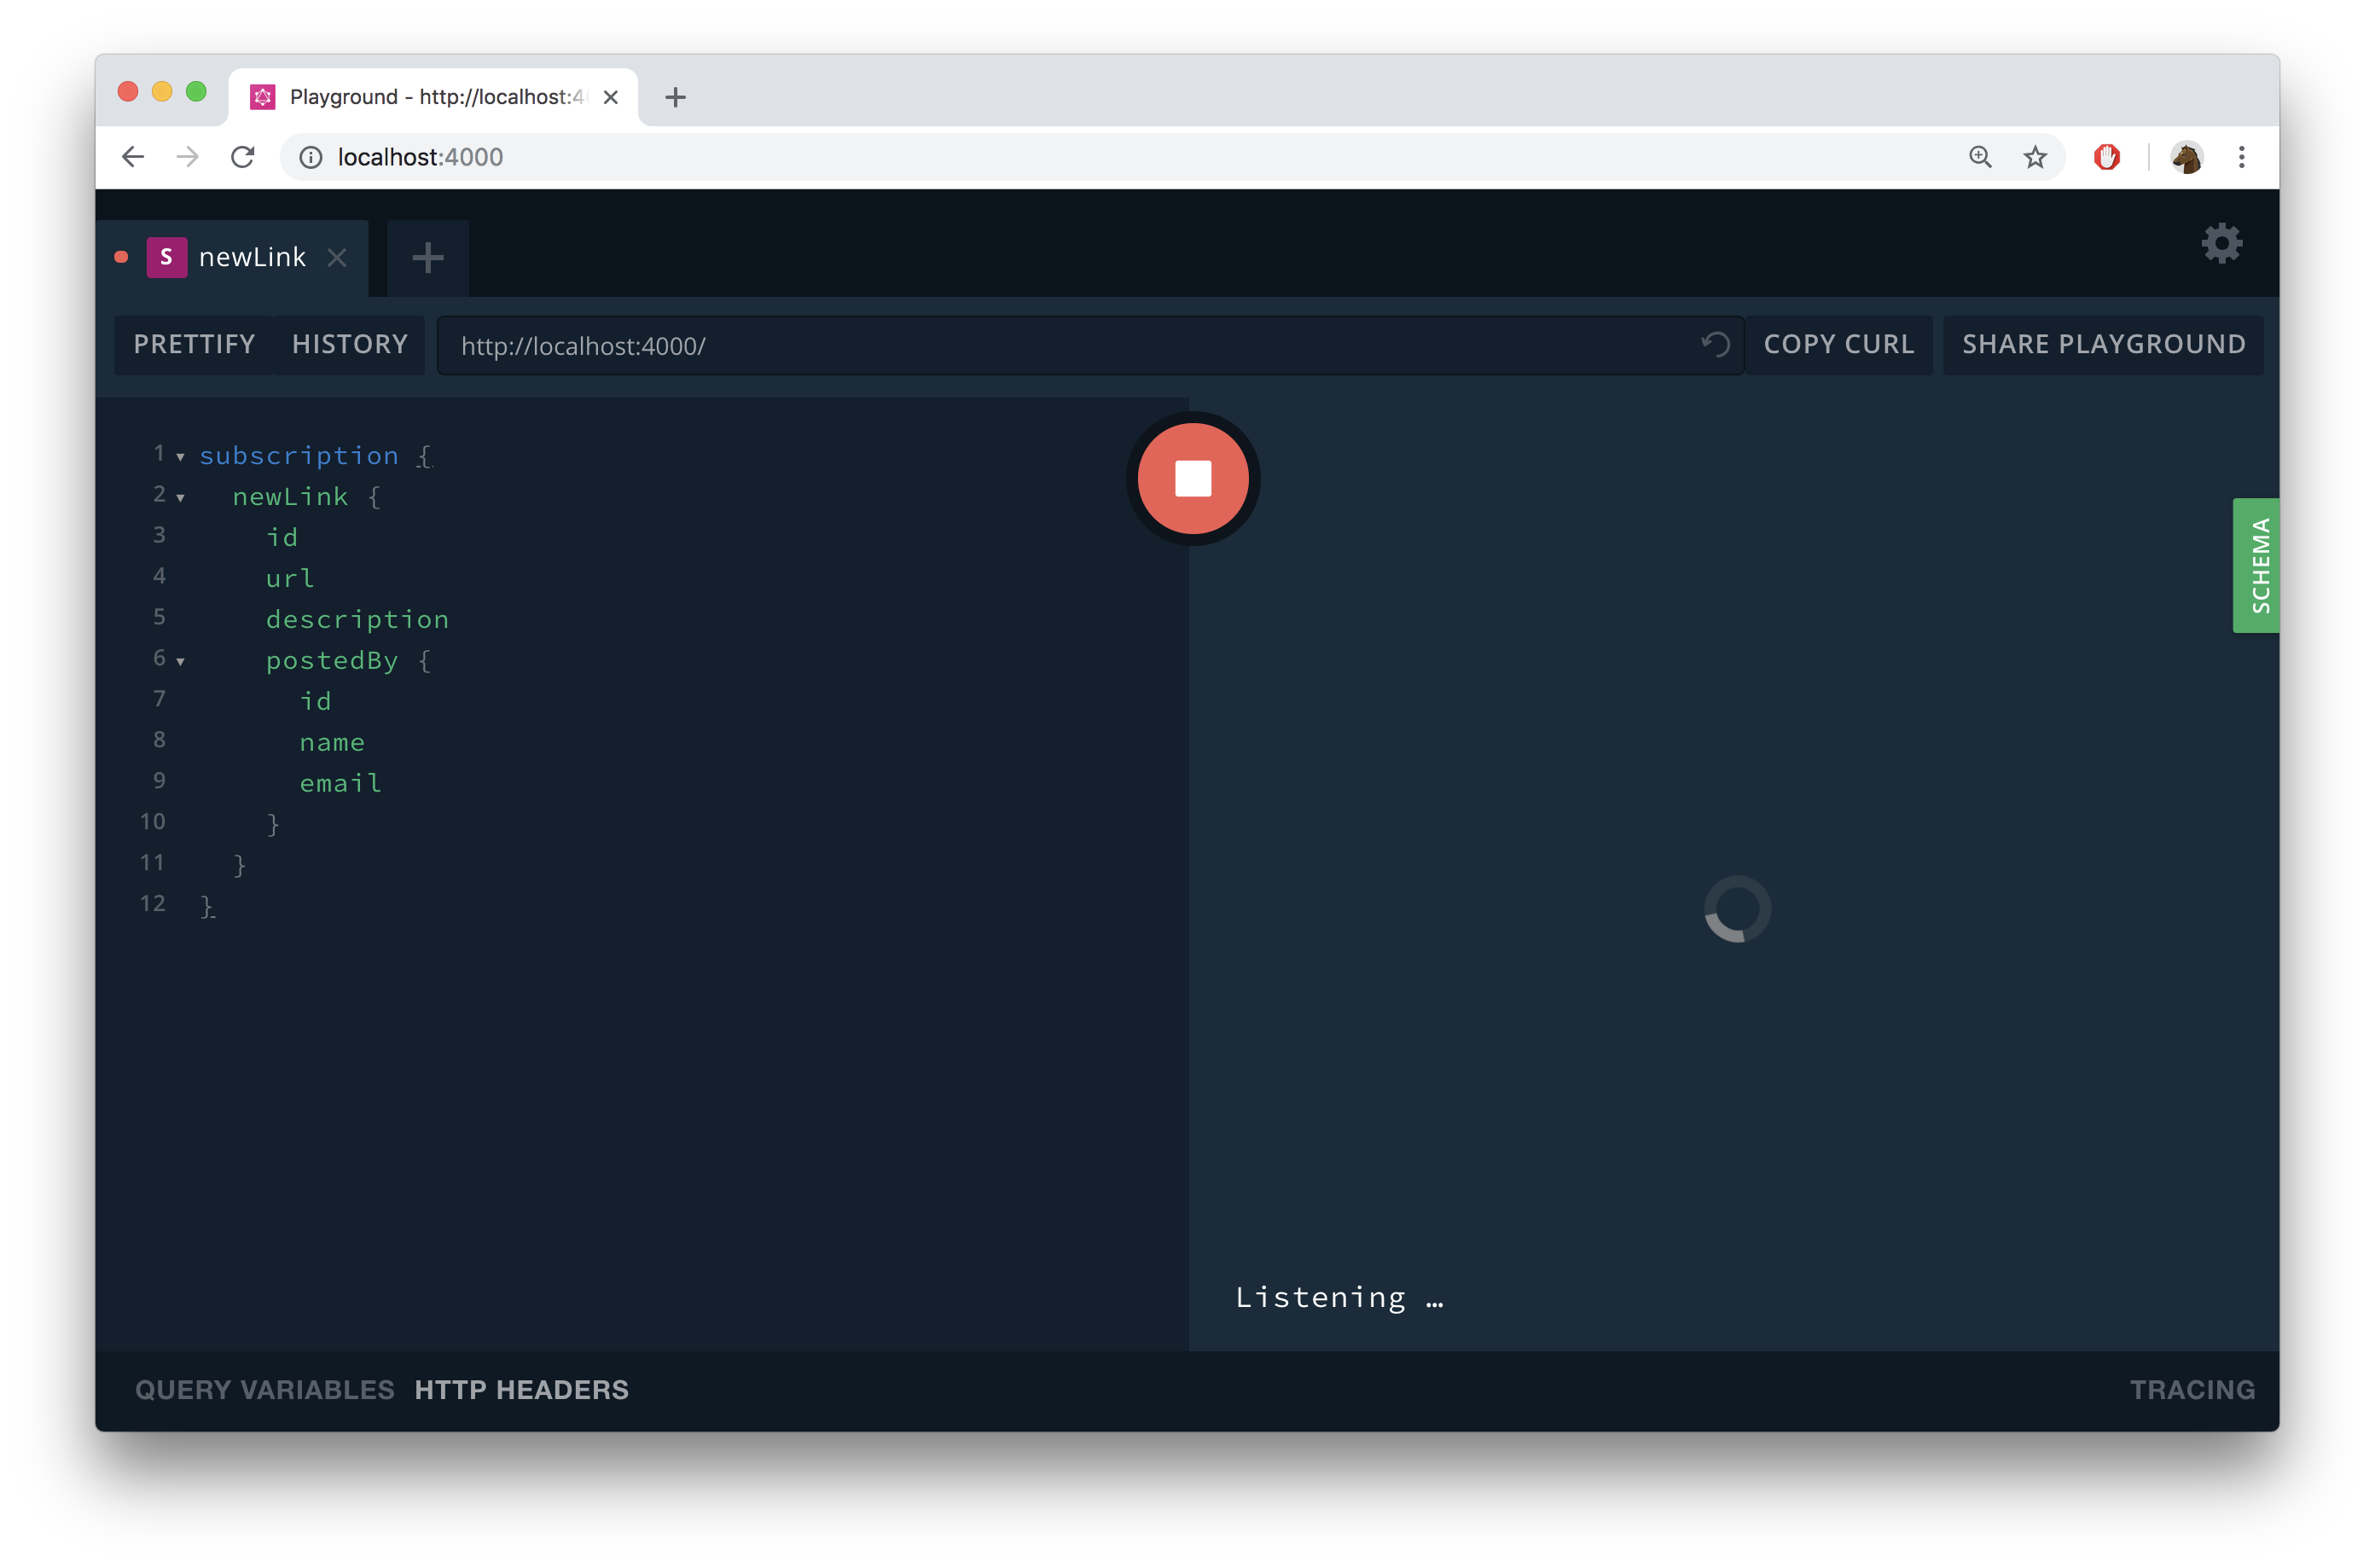Open the Playground settings gear
The width and height of the screenshot is (2375, 1568).
click(x=2221, y=243)
